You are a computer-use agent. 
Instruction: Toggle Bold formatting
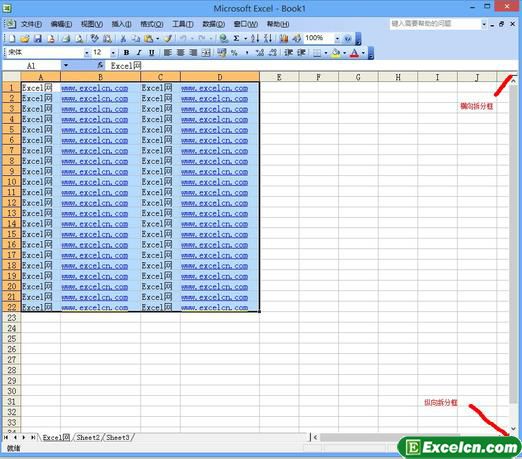(x=126, y=53)
